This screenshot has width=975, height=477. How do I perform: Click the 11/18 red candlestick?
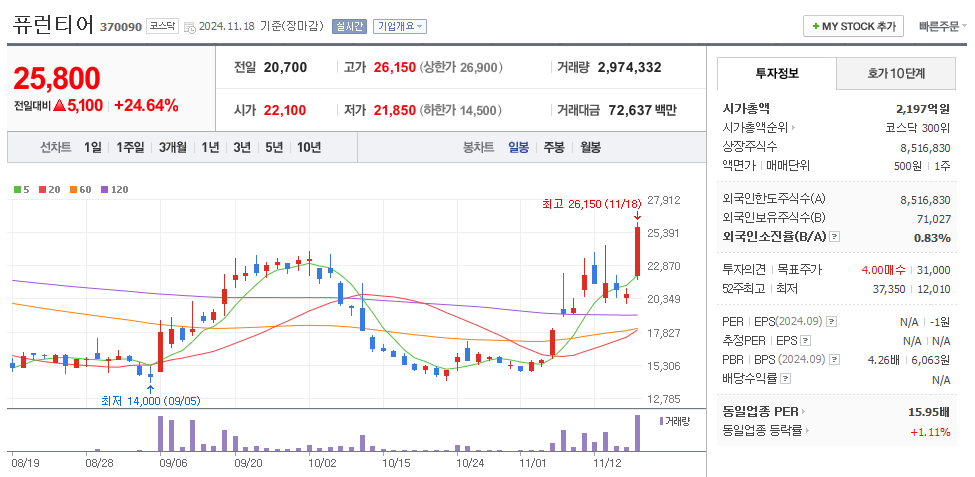pyautogui.click(x=637, y=252)
